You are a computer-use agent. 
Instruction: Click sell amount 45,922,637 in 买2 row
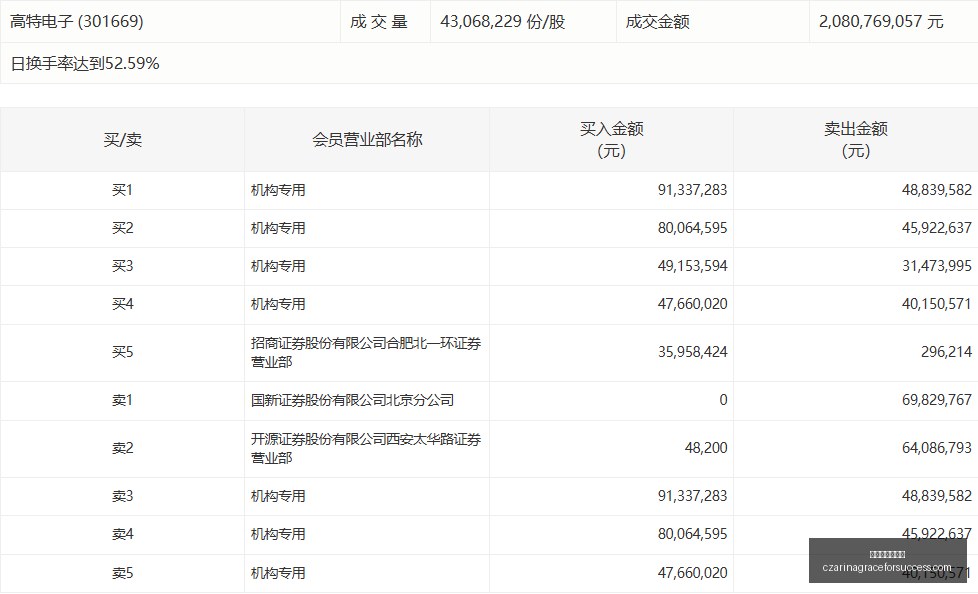click(x=937, y=228)
